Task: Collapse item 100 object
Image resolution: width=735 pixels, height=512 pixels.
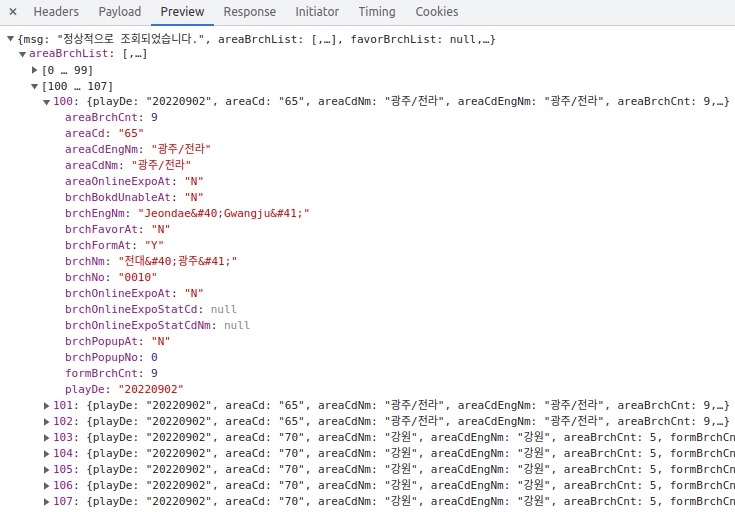Action: point(46,102)
